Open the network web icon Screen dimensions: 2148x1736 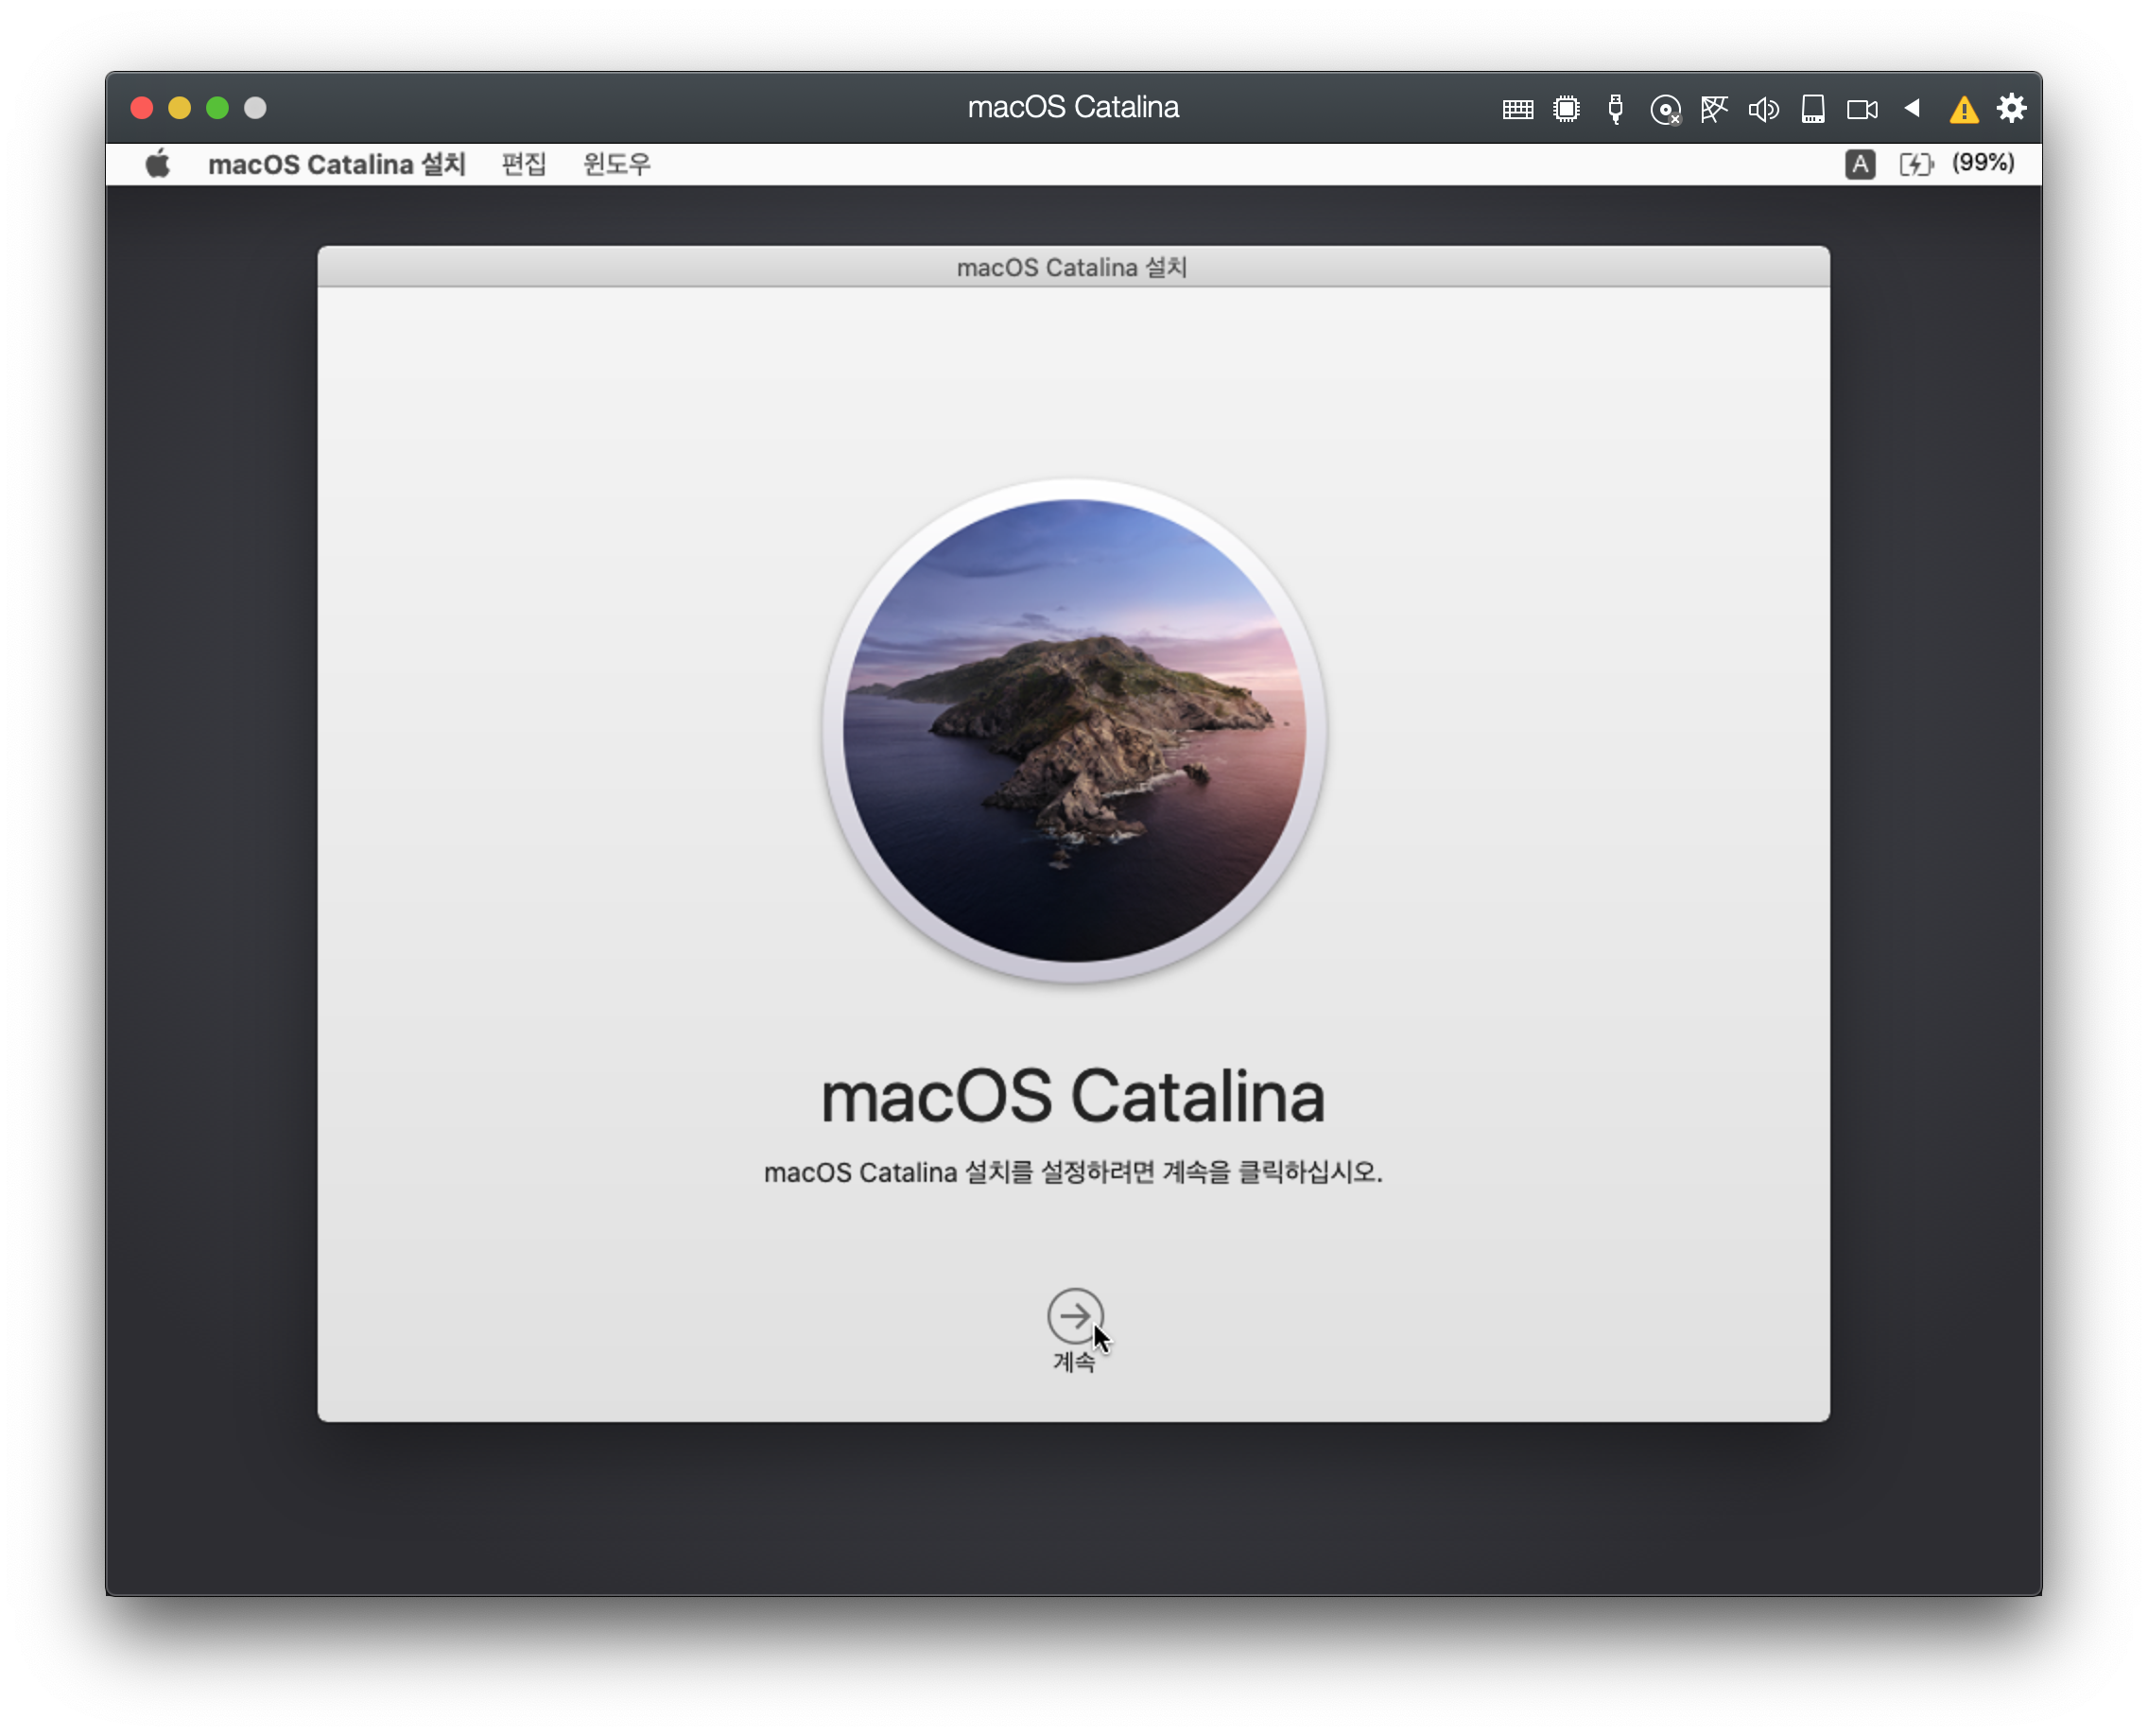coord(1714,109)
